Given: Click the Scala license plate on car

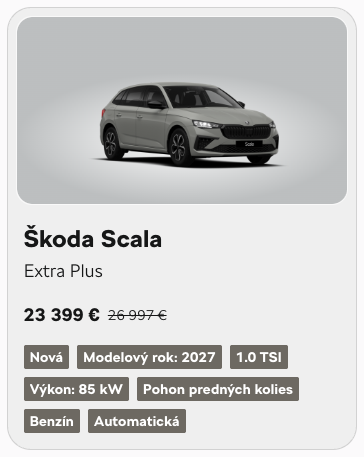Looking at the screenshot, I should (x=249, y=144).
